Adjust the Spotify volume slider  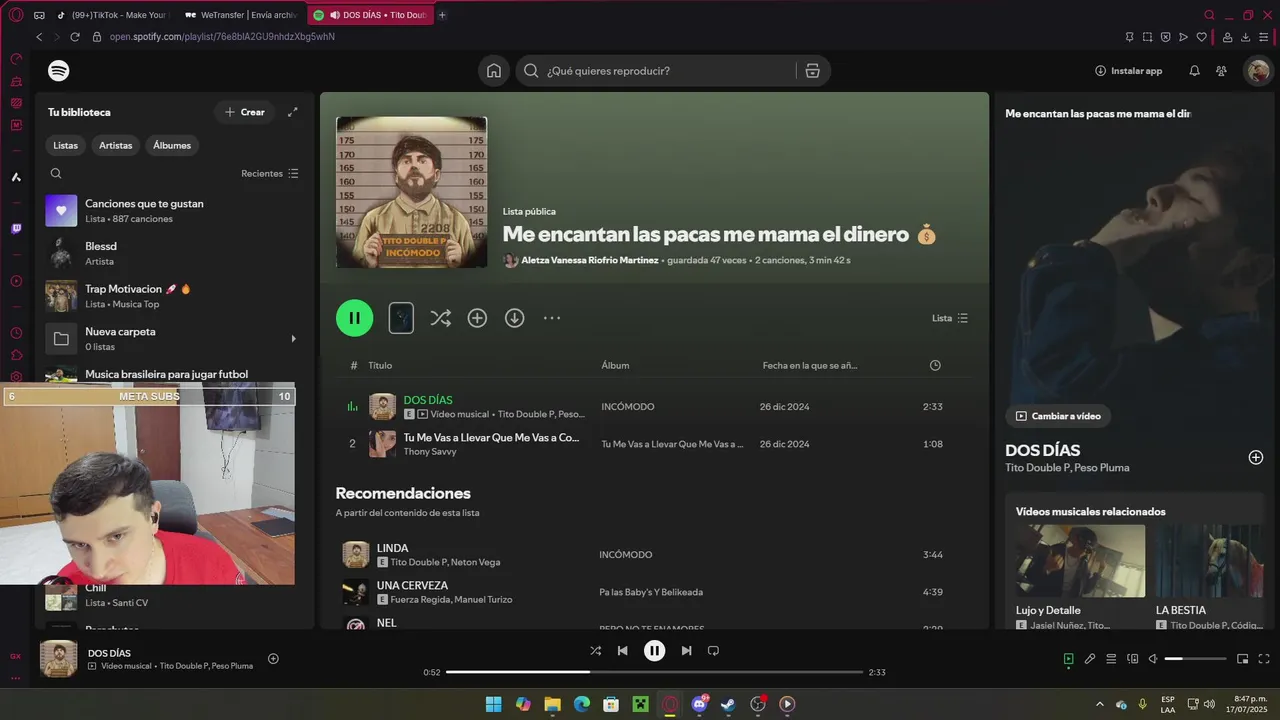(x=1196, y=659)
